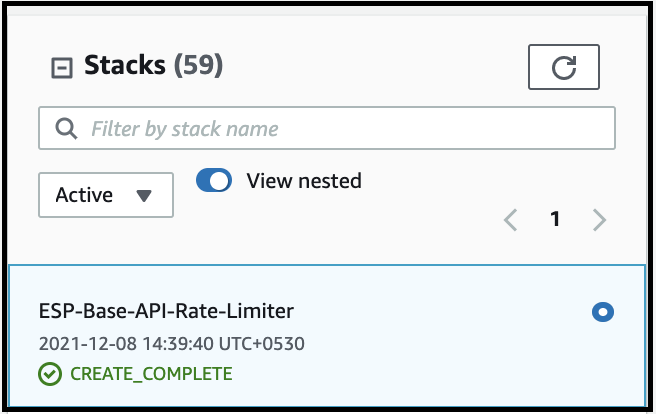
Task: Go to next page of stacks
Action: [600, 220]
